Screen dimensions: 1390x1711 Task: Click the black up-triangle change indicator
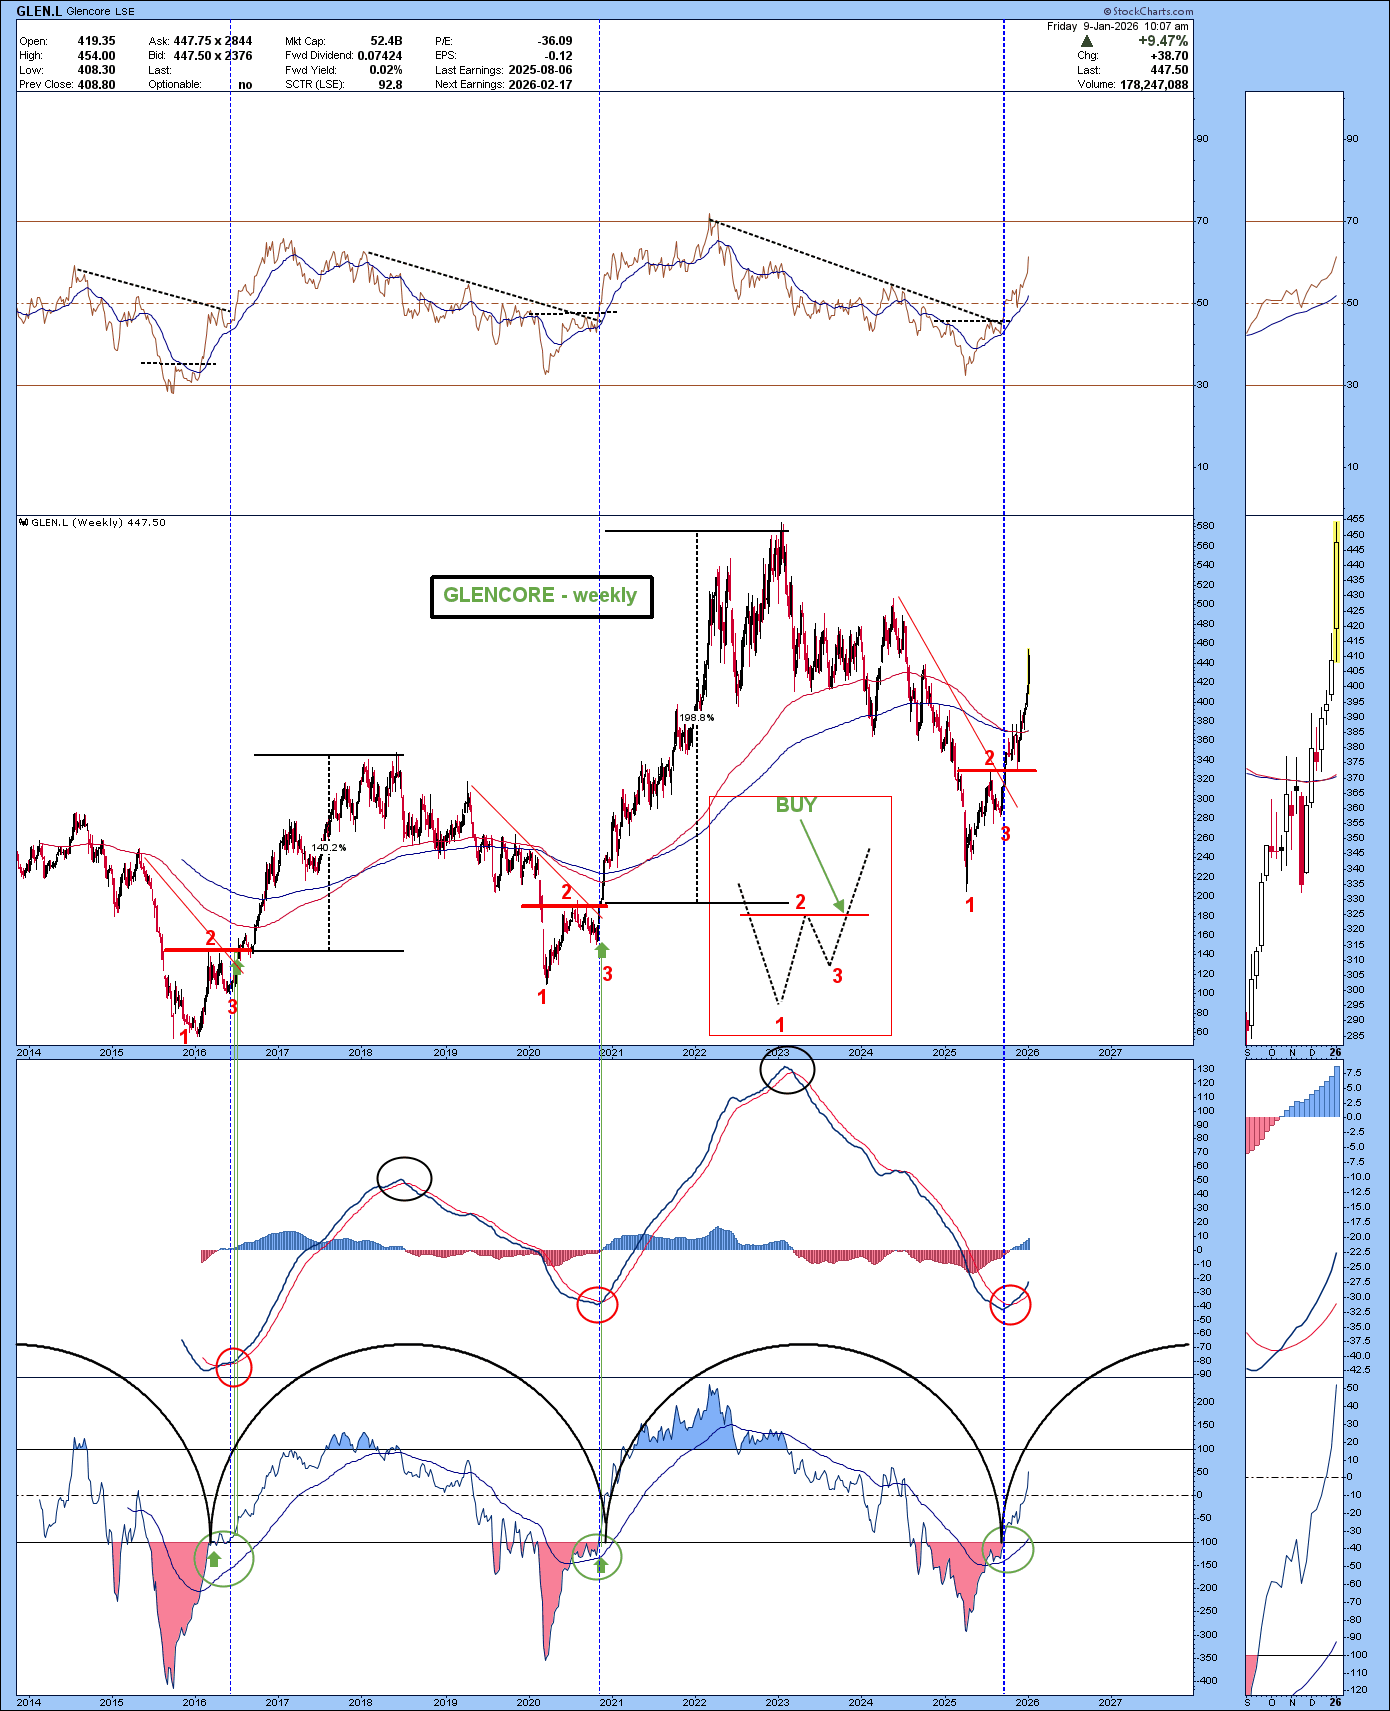tap(1087, 41)
